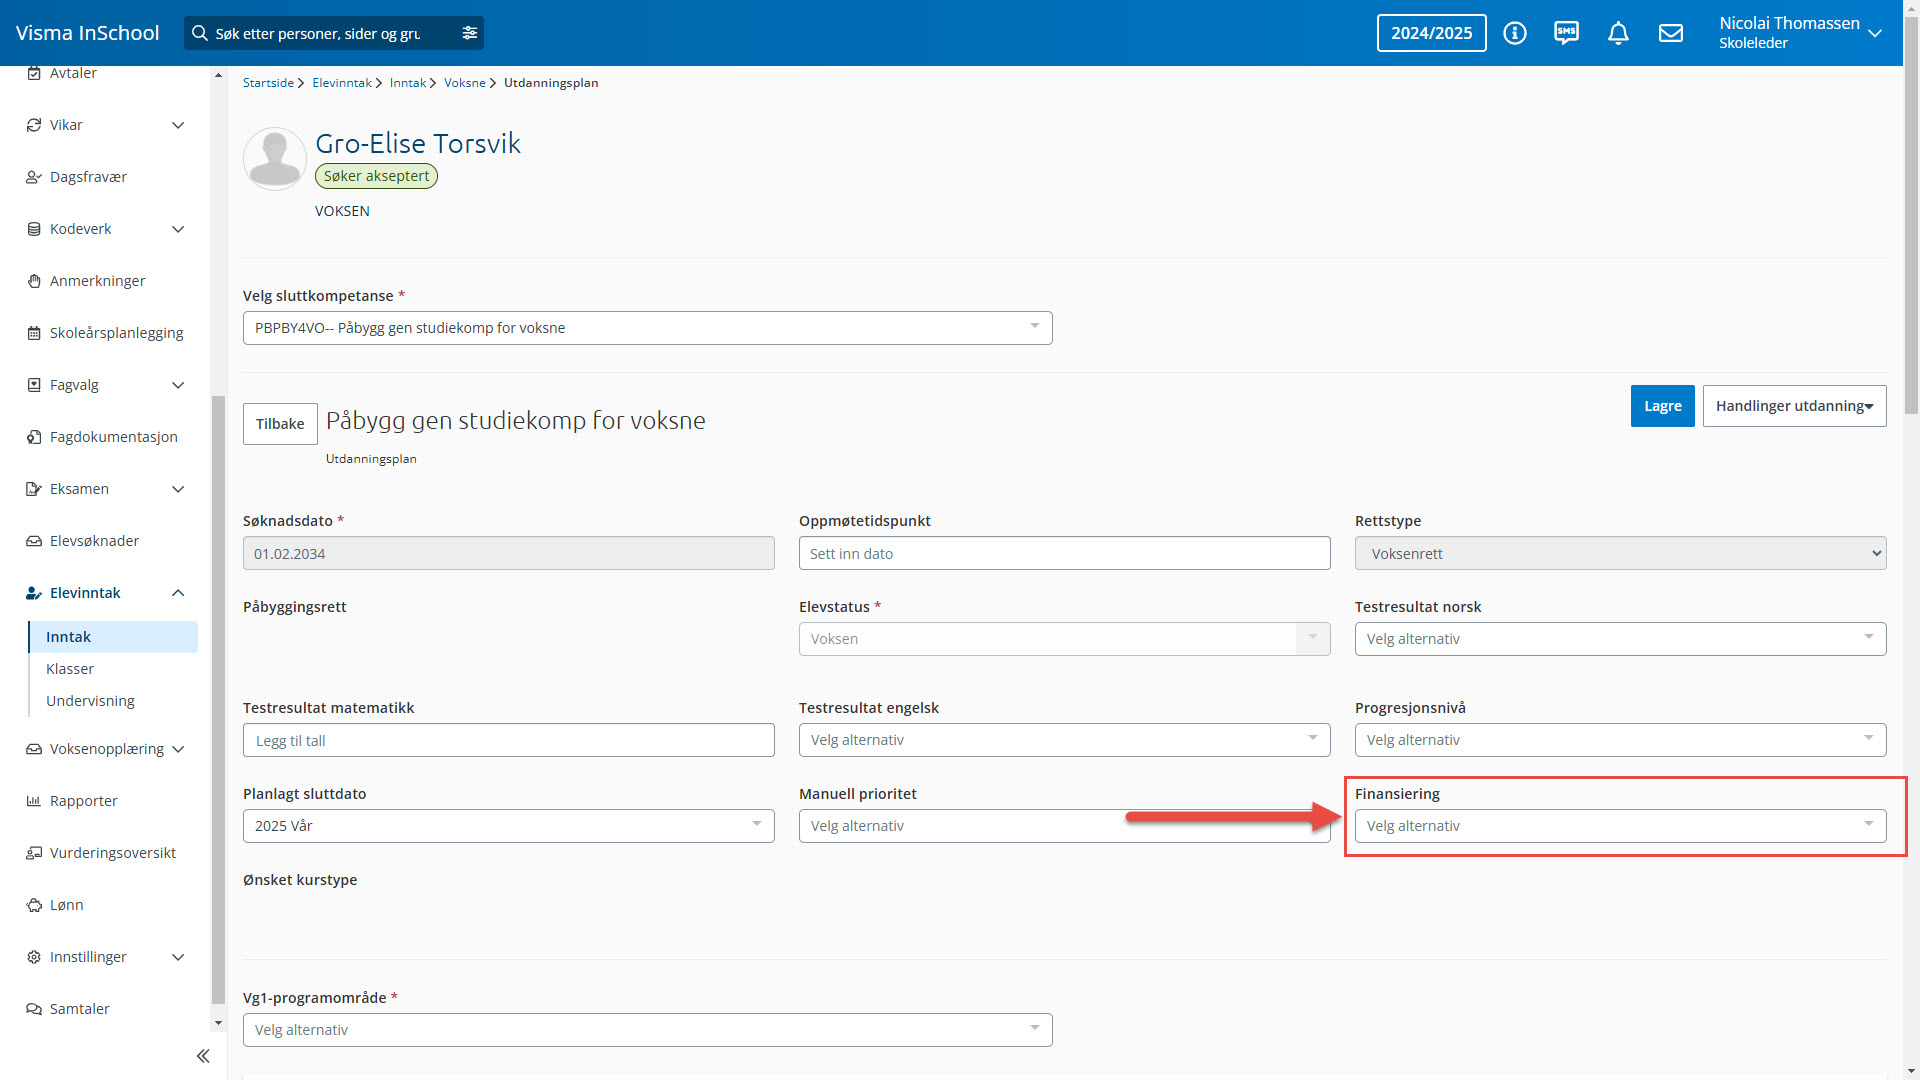This screenshot has width=1920, height=1080.
Task: Click the Vurderingsoversikt sidebar icon
Action: tap(34, 853)
